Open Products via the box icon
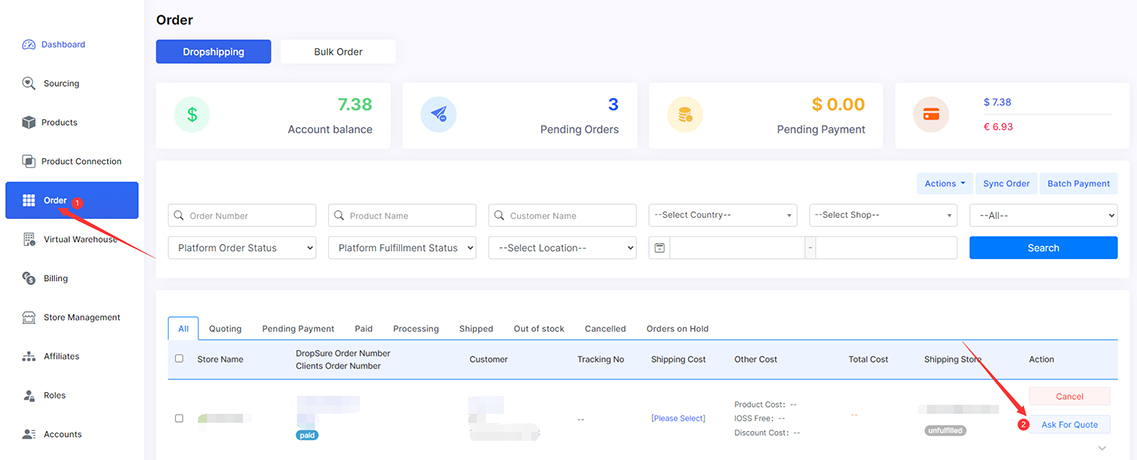The height and width of the screenshot is (460, 1137). pyautogui.click(x=29, y=122)
